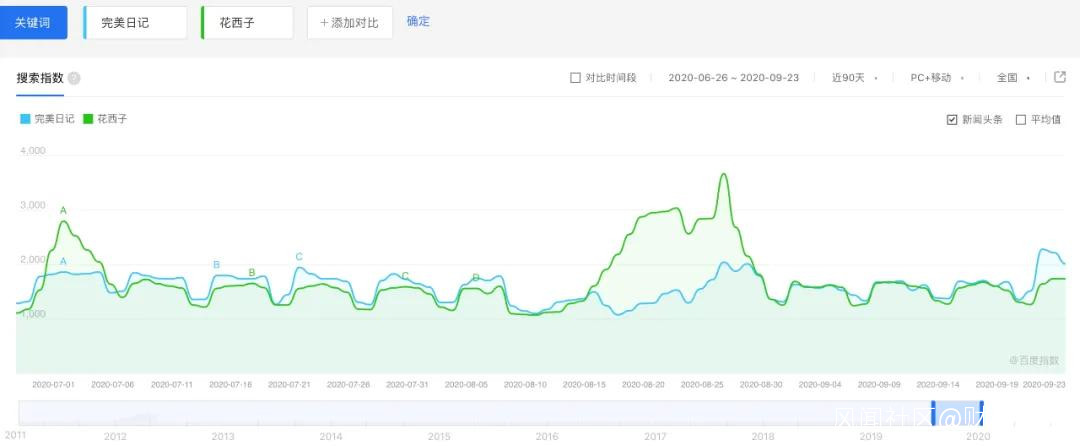The height and width of the screenshot is (446, 1080).
Task: Uncheck the 新闻头条 checkbox
Action: coord(952,120)
